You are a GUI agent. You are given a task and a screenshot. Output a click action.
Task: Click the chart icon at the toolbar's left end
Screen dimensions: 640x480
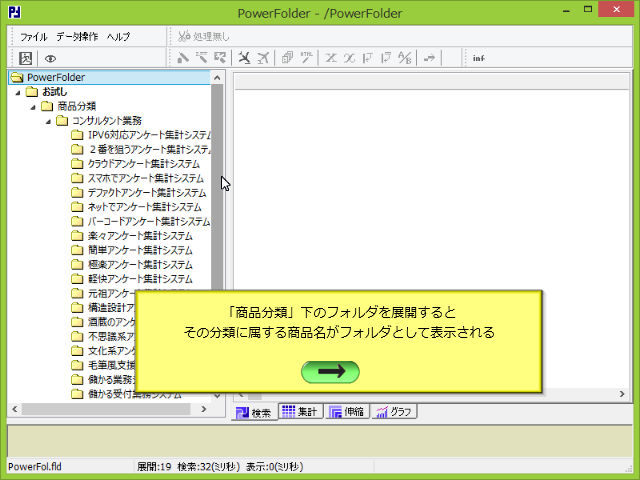[25, 58]
